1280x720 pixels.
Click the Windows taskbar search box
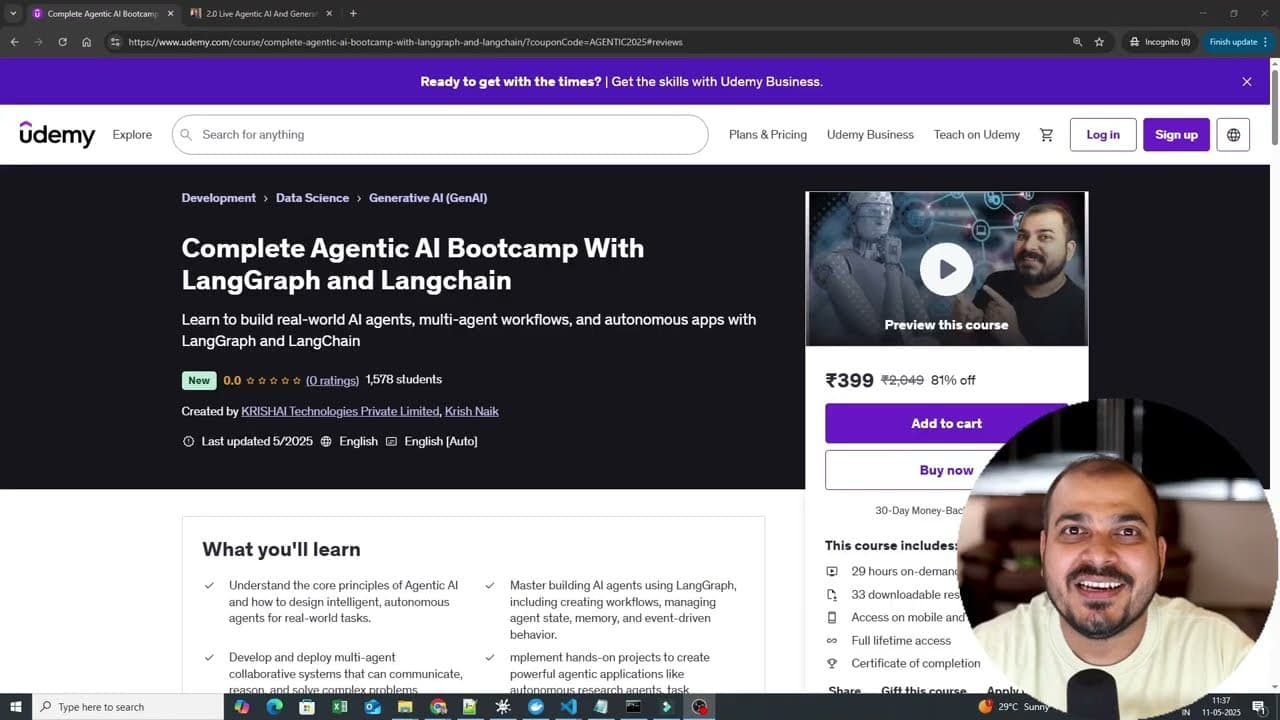128,707
